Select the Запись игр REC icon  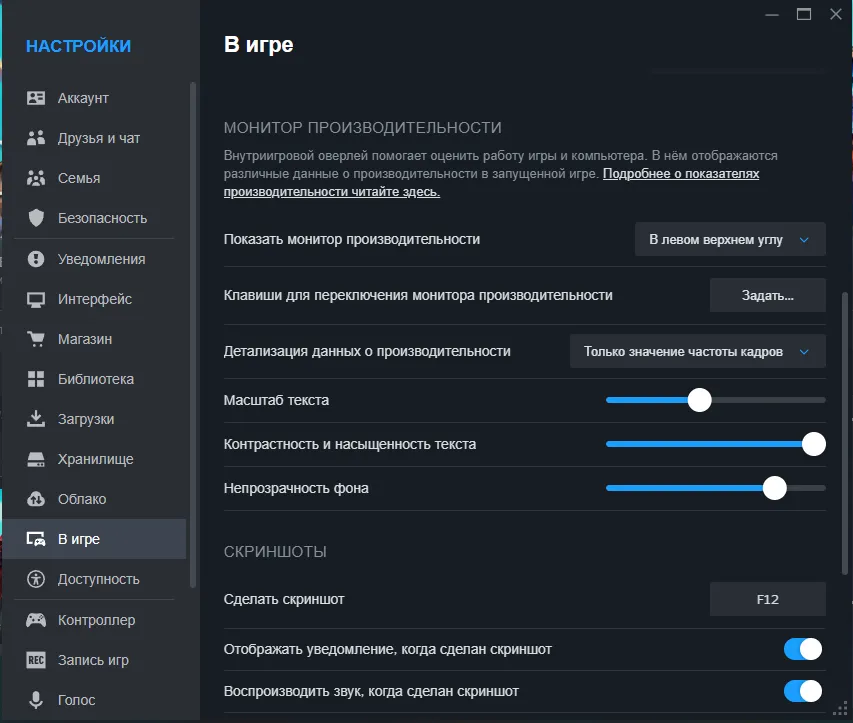[x=35, y=659]
